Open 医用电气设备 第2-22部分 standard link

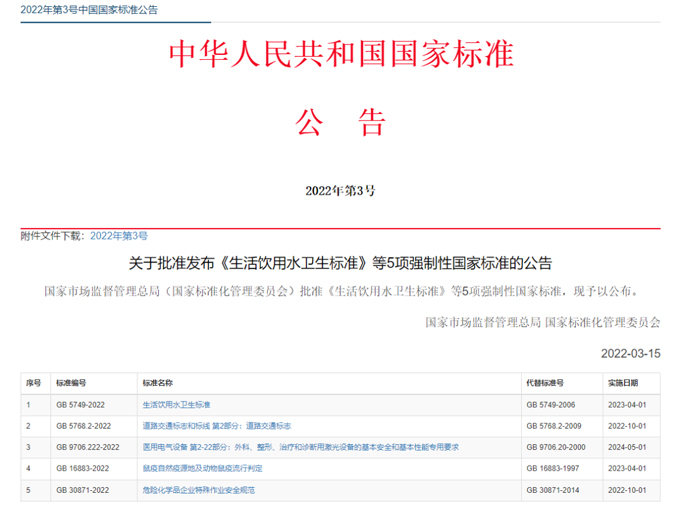pos(300,446)
